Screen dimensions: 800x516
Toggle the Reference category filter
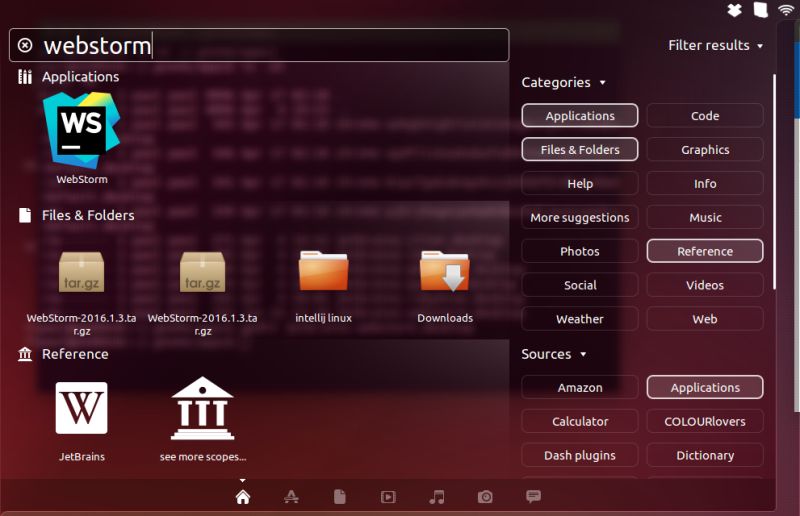click(705, 251)
